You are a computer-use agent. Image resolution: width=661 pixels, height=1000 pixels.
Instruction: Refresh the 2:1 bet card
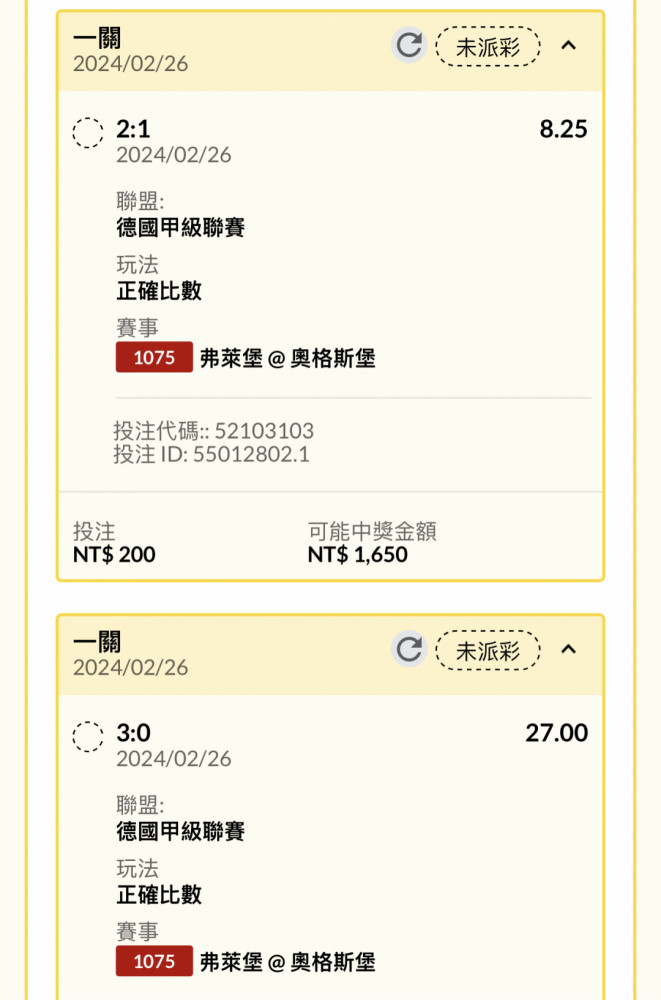tap(408, 45)
